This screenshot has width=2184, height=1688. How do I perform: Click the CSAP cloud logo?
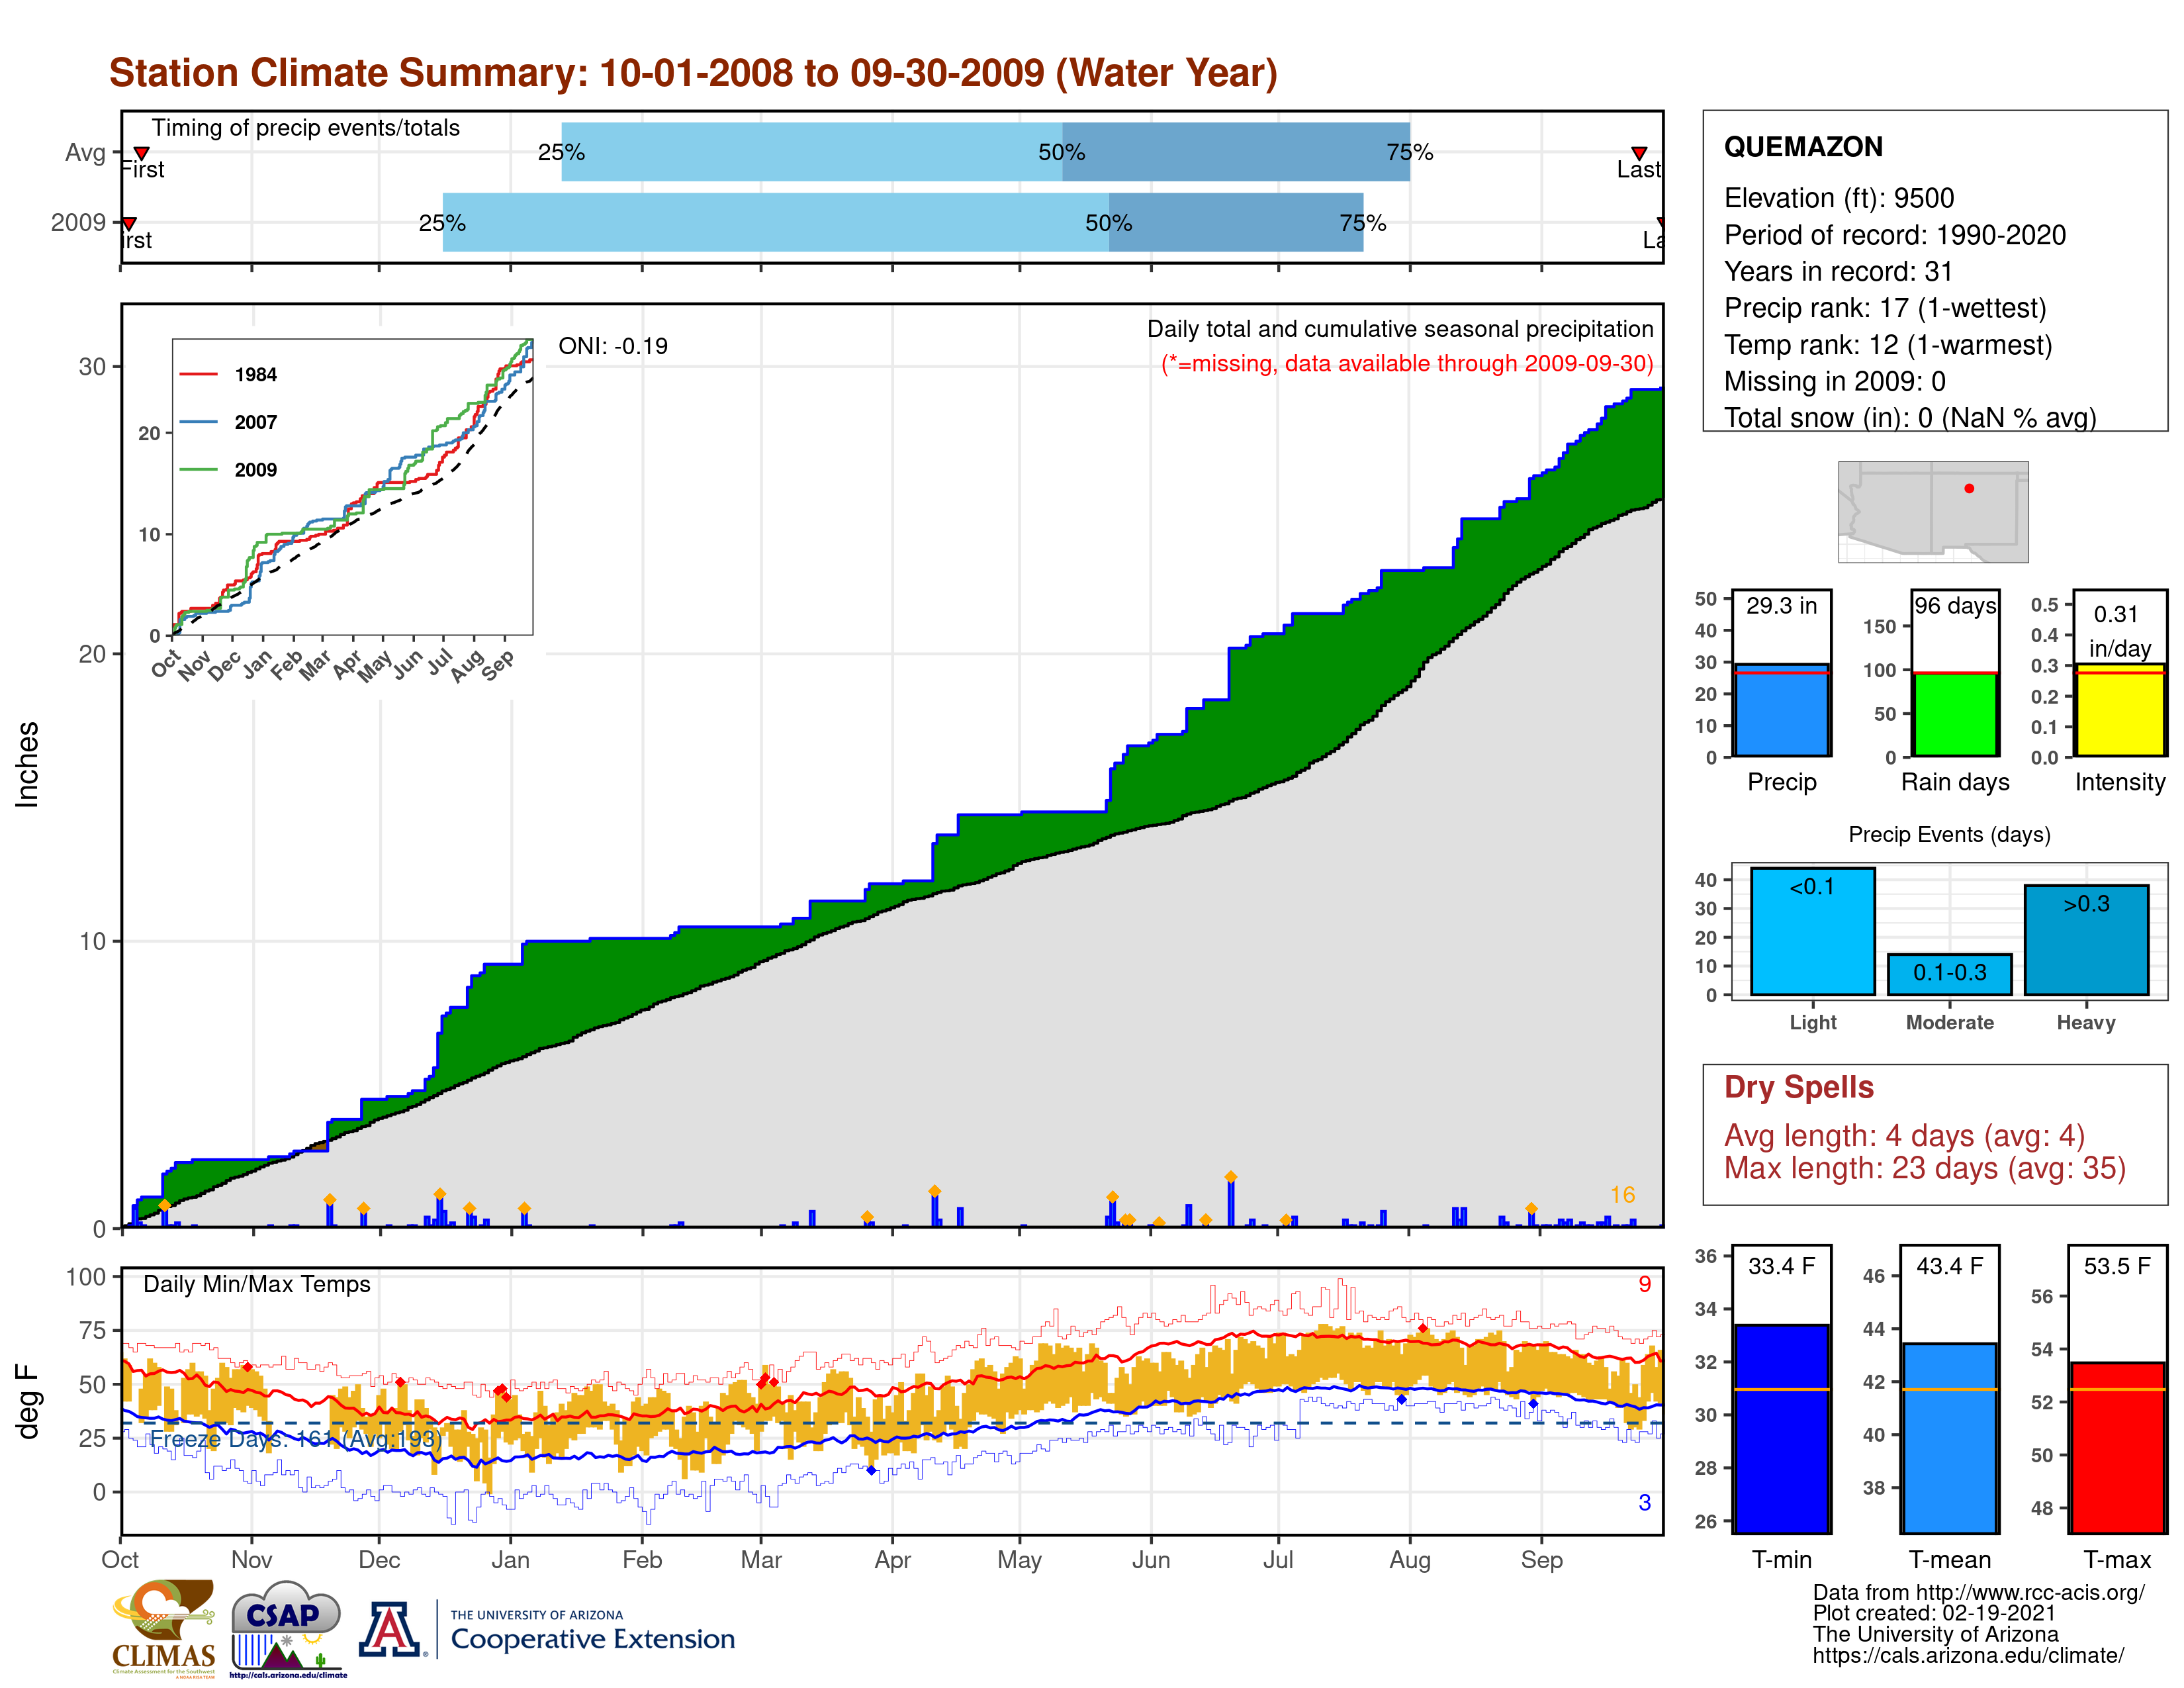pos(288,1628)
